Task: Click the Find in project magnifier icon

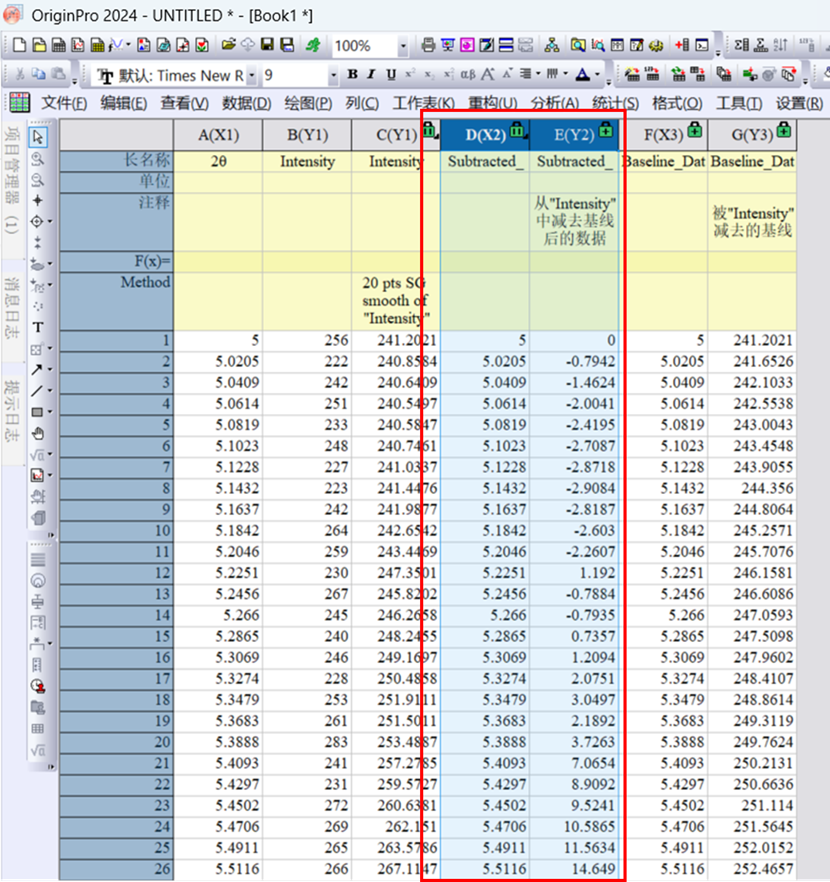Action: pyautogui.click(x=578, y=45)
